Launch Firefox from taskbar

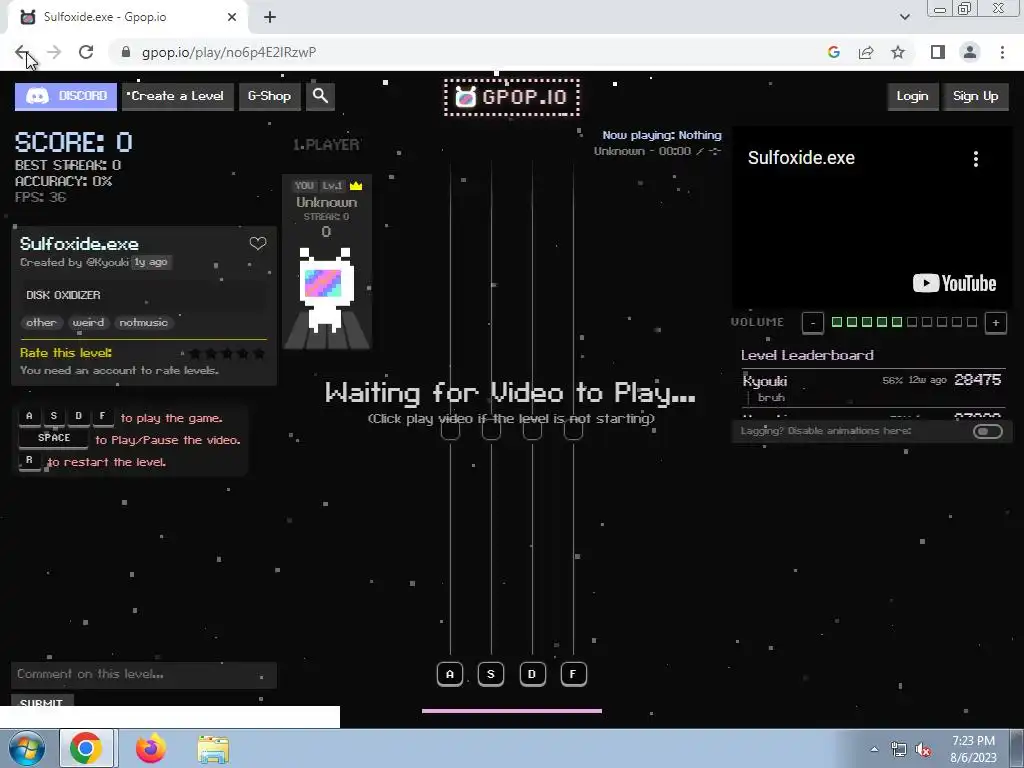coord(151,748)
